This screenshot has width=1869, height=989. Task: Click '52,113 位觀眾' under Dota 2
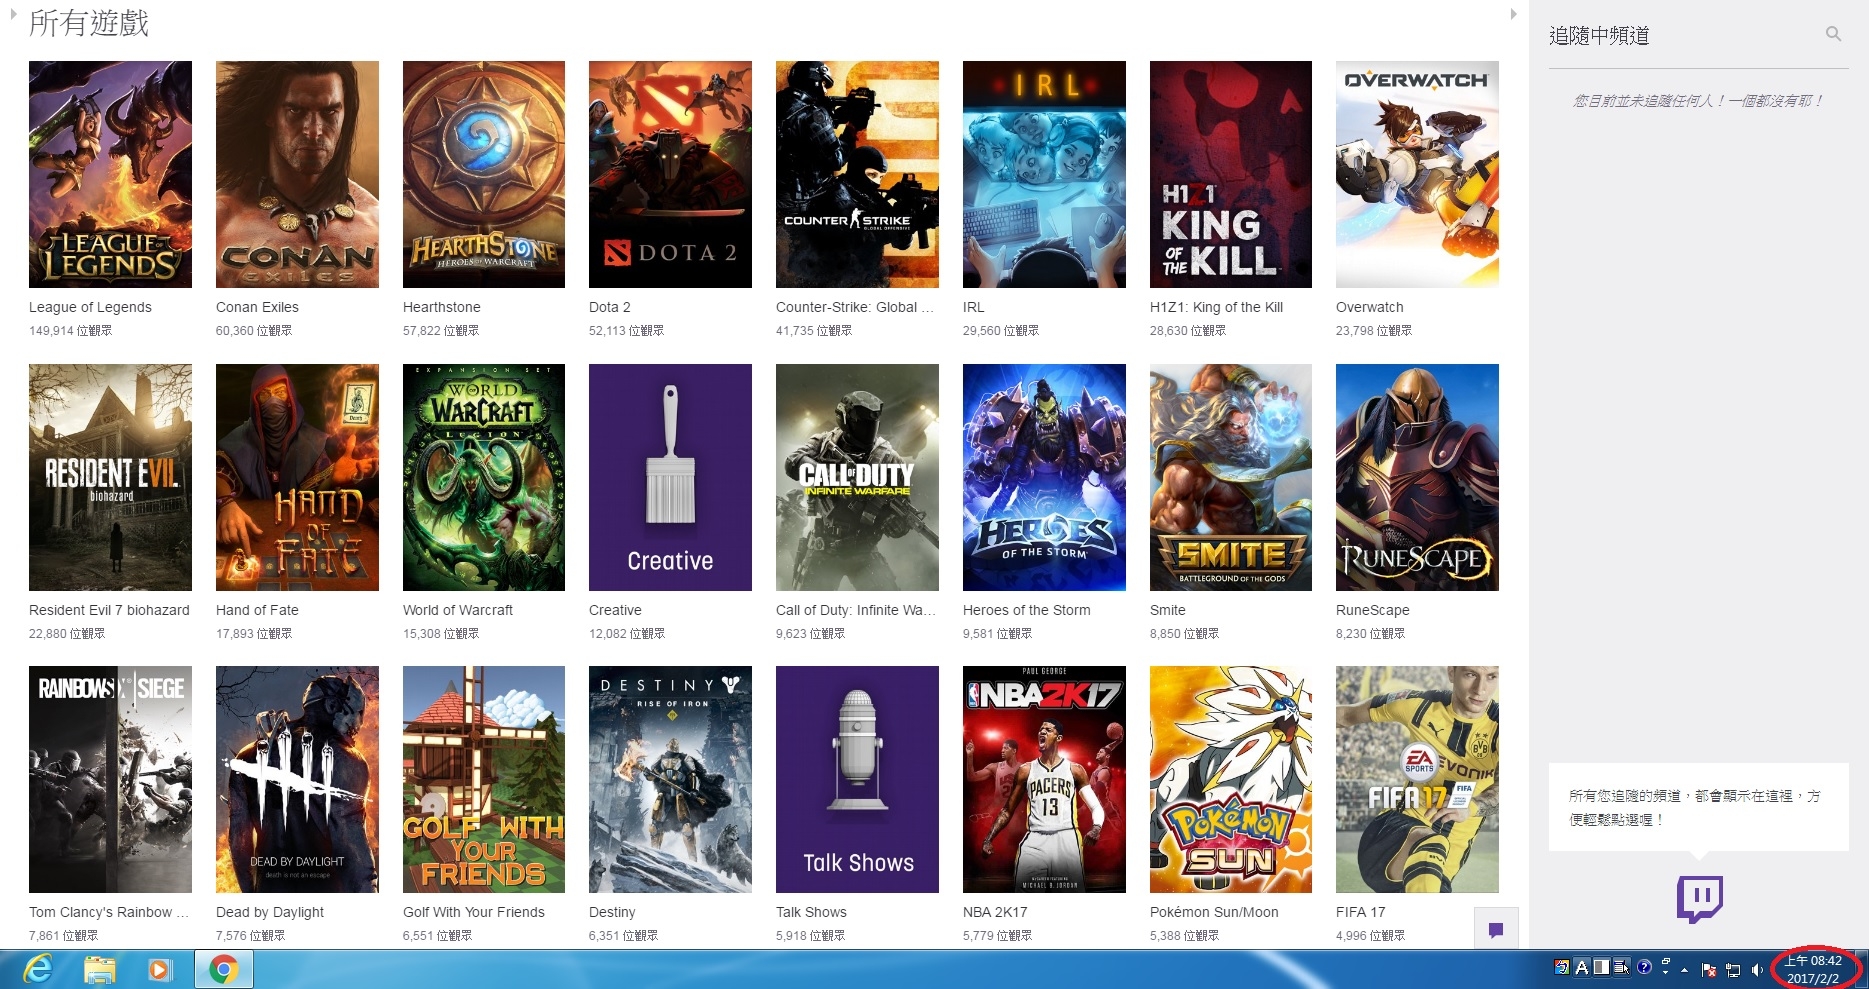627,330
